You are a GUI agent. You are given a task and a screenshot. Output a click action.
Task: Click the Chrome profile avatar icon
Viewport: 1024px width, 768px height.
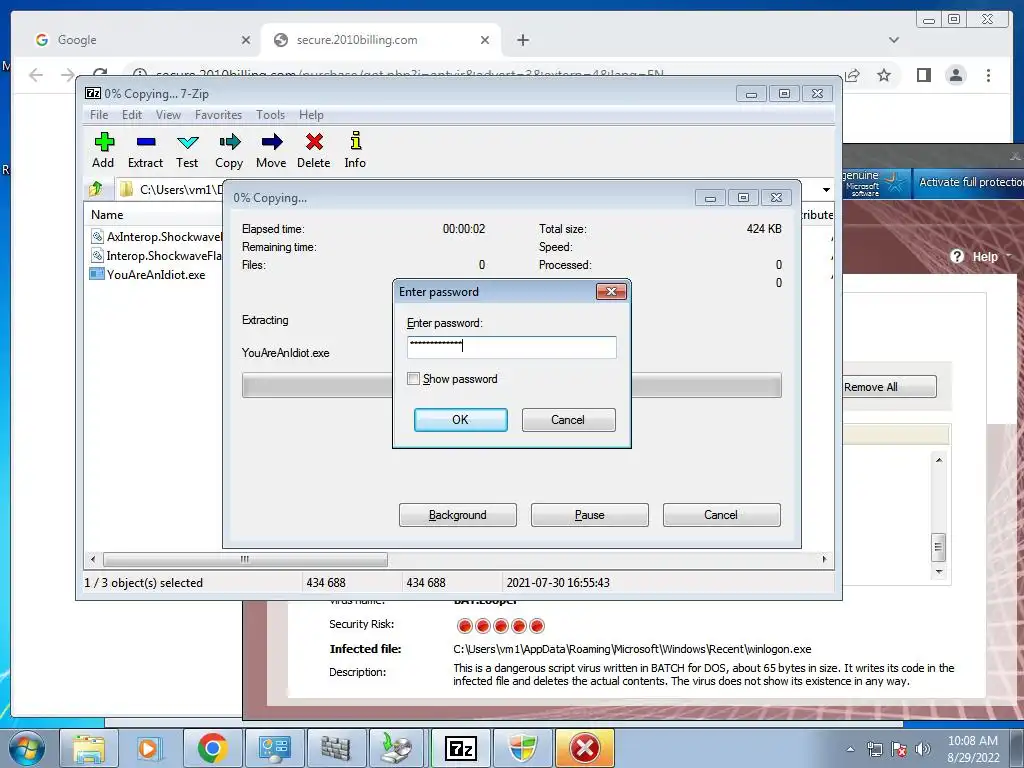(x=955, y=75)
